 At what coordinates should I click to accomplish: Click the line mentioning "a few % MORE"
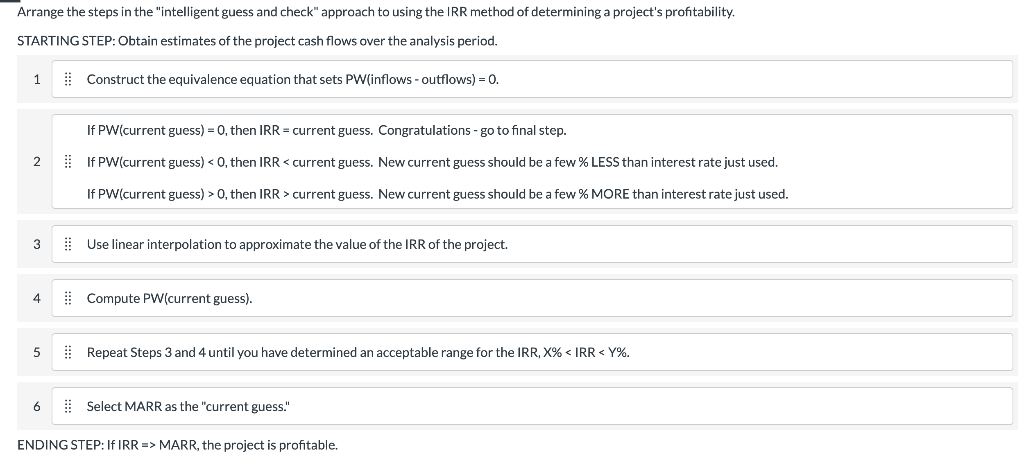point(438,195)
